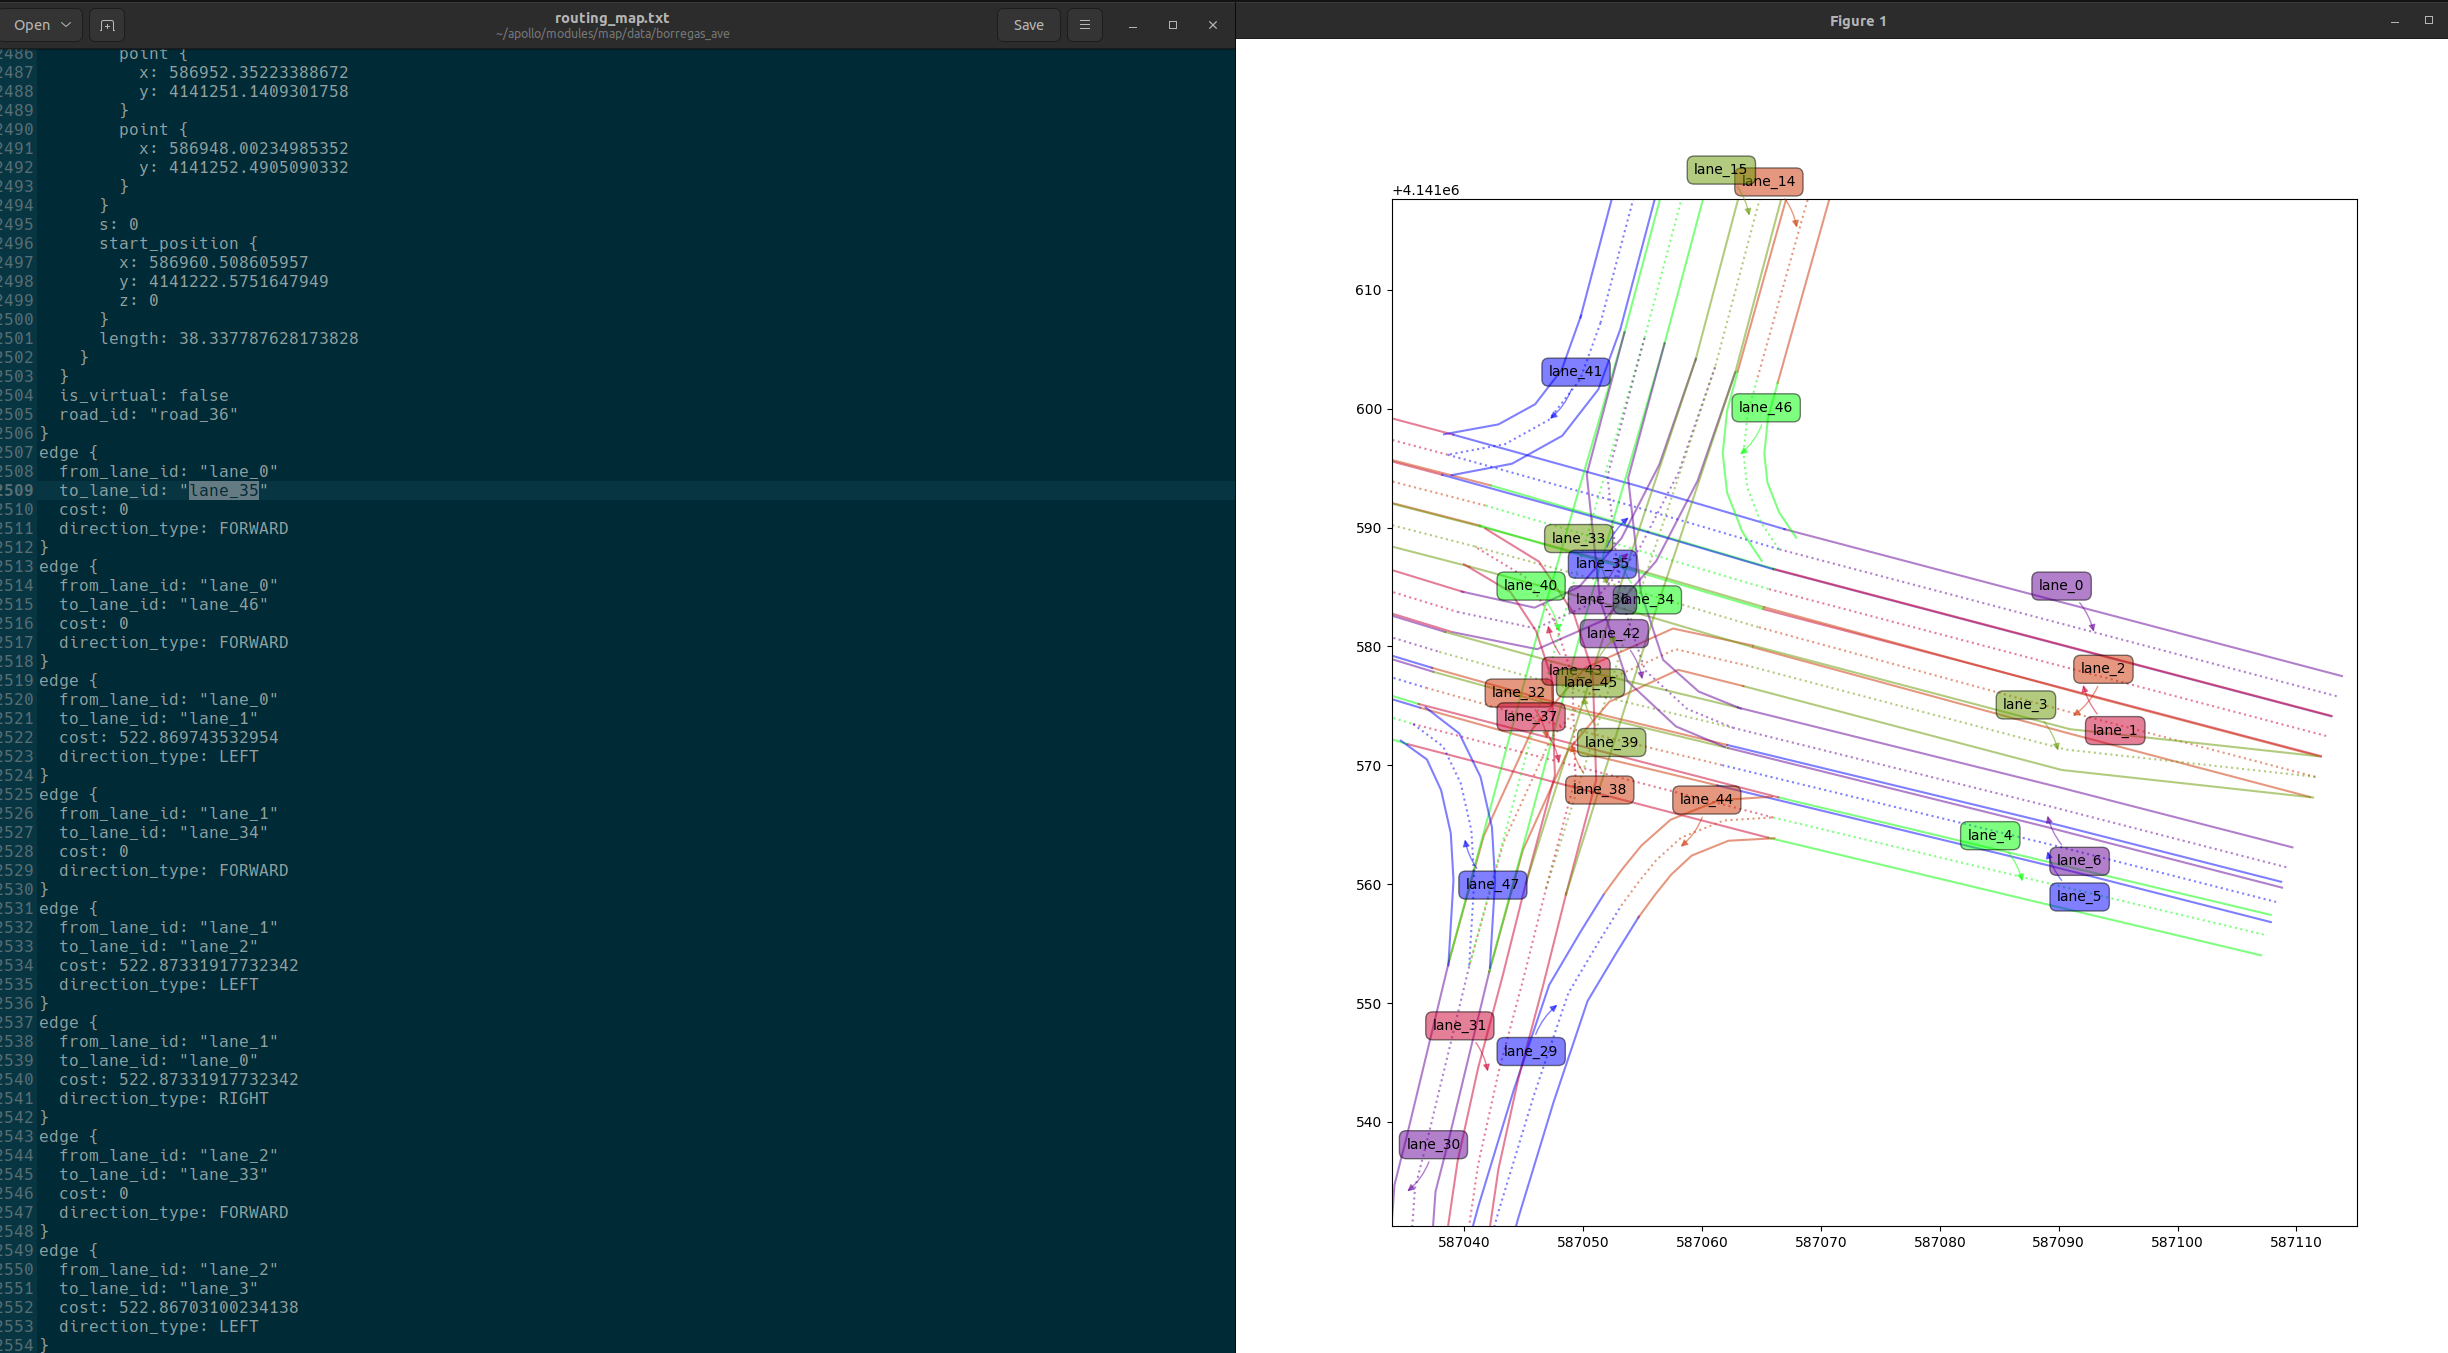Click the lane_41 label in the plot

(x=1575, y=372)
